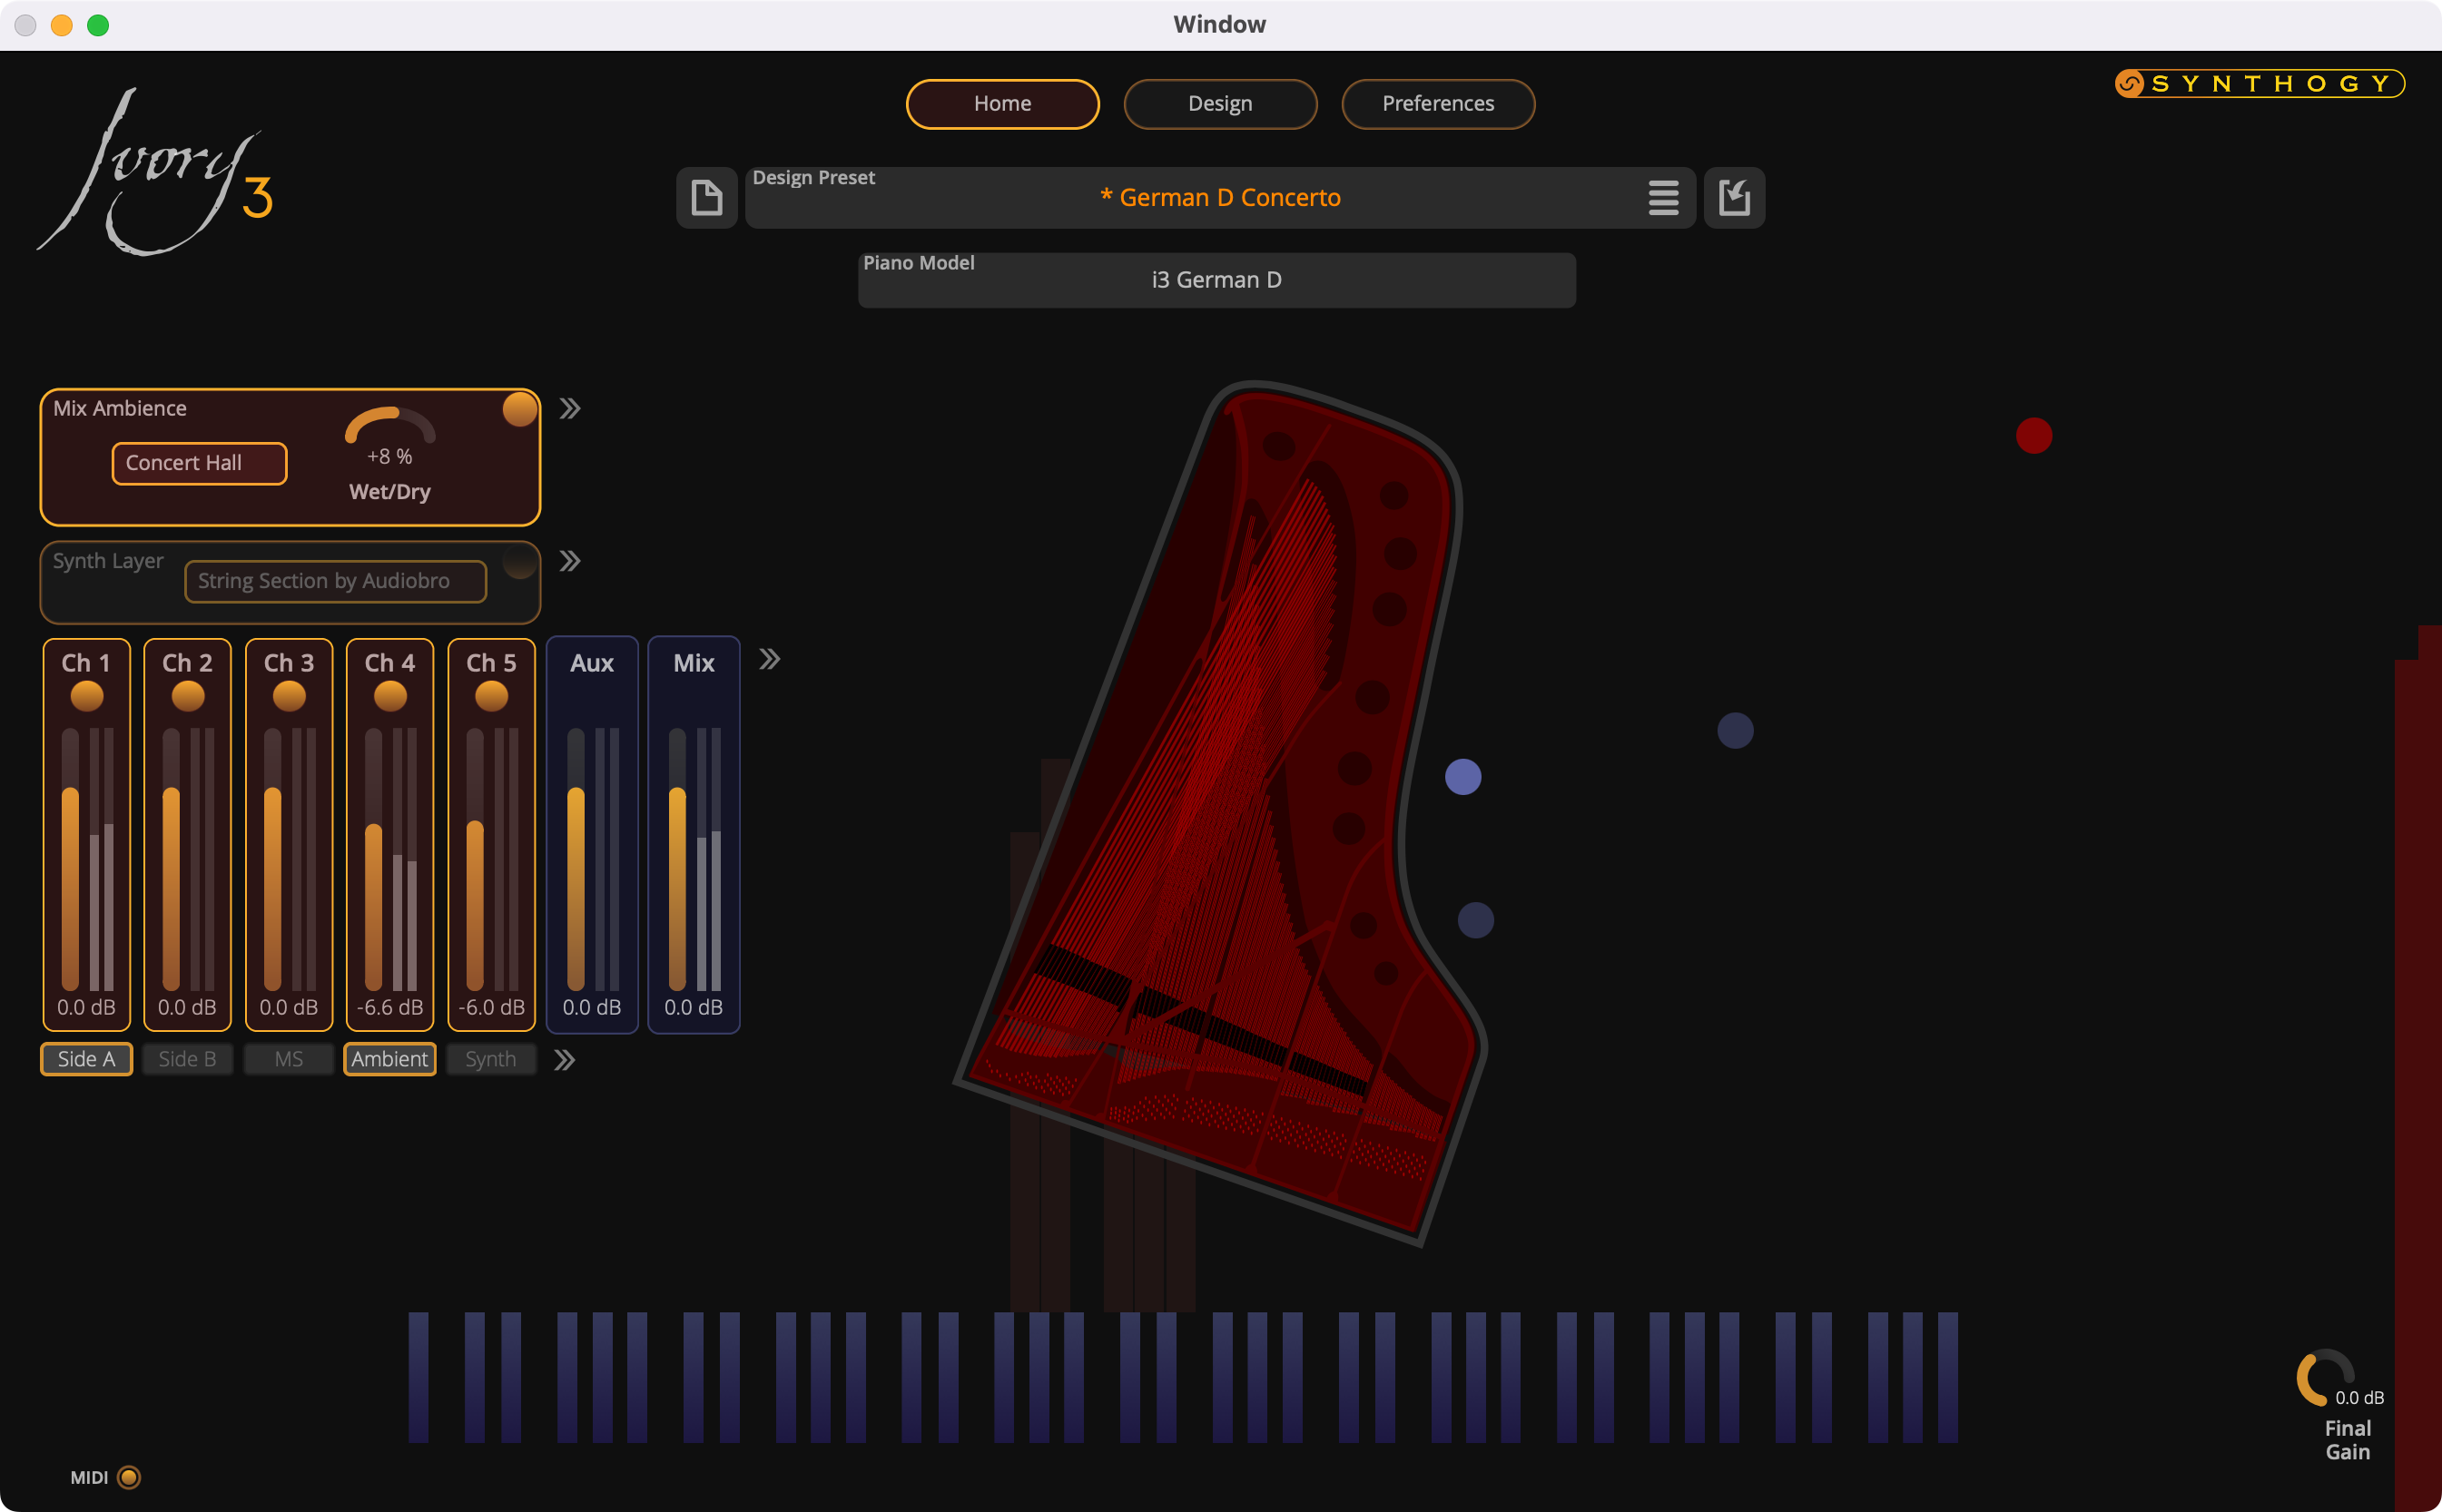
Task: Toggle Ch 5 enable button
Action: click(491, 696)
